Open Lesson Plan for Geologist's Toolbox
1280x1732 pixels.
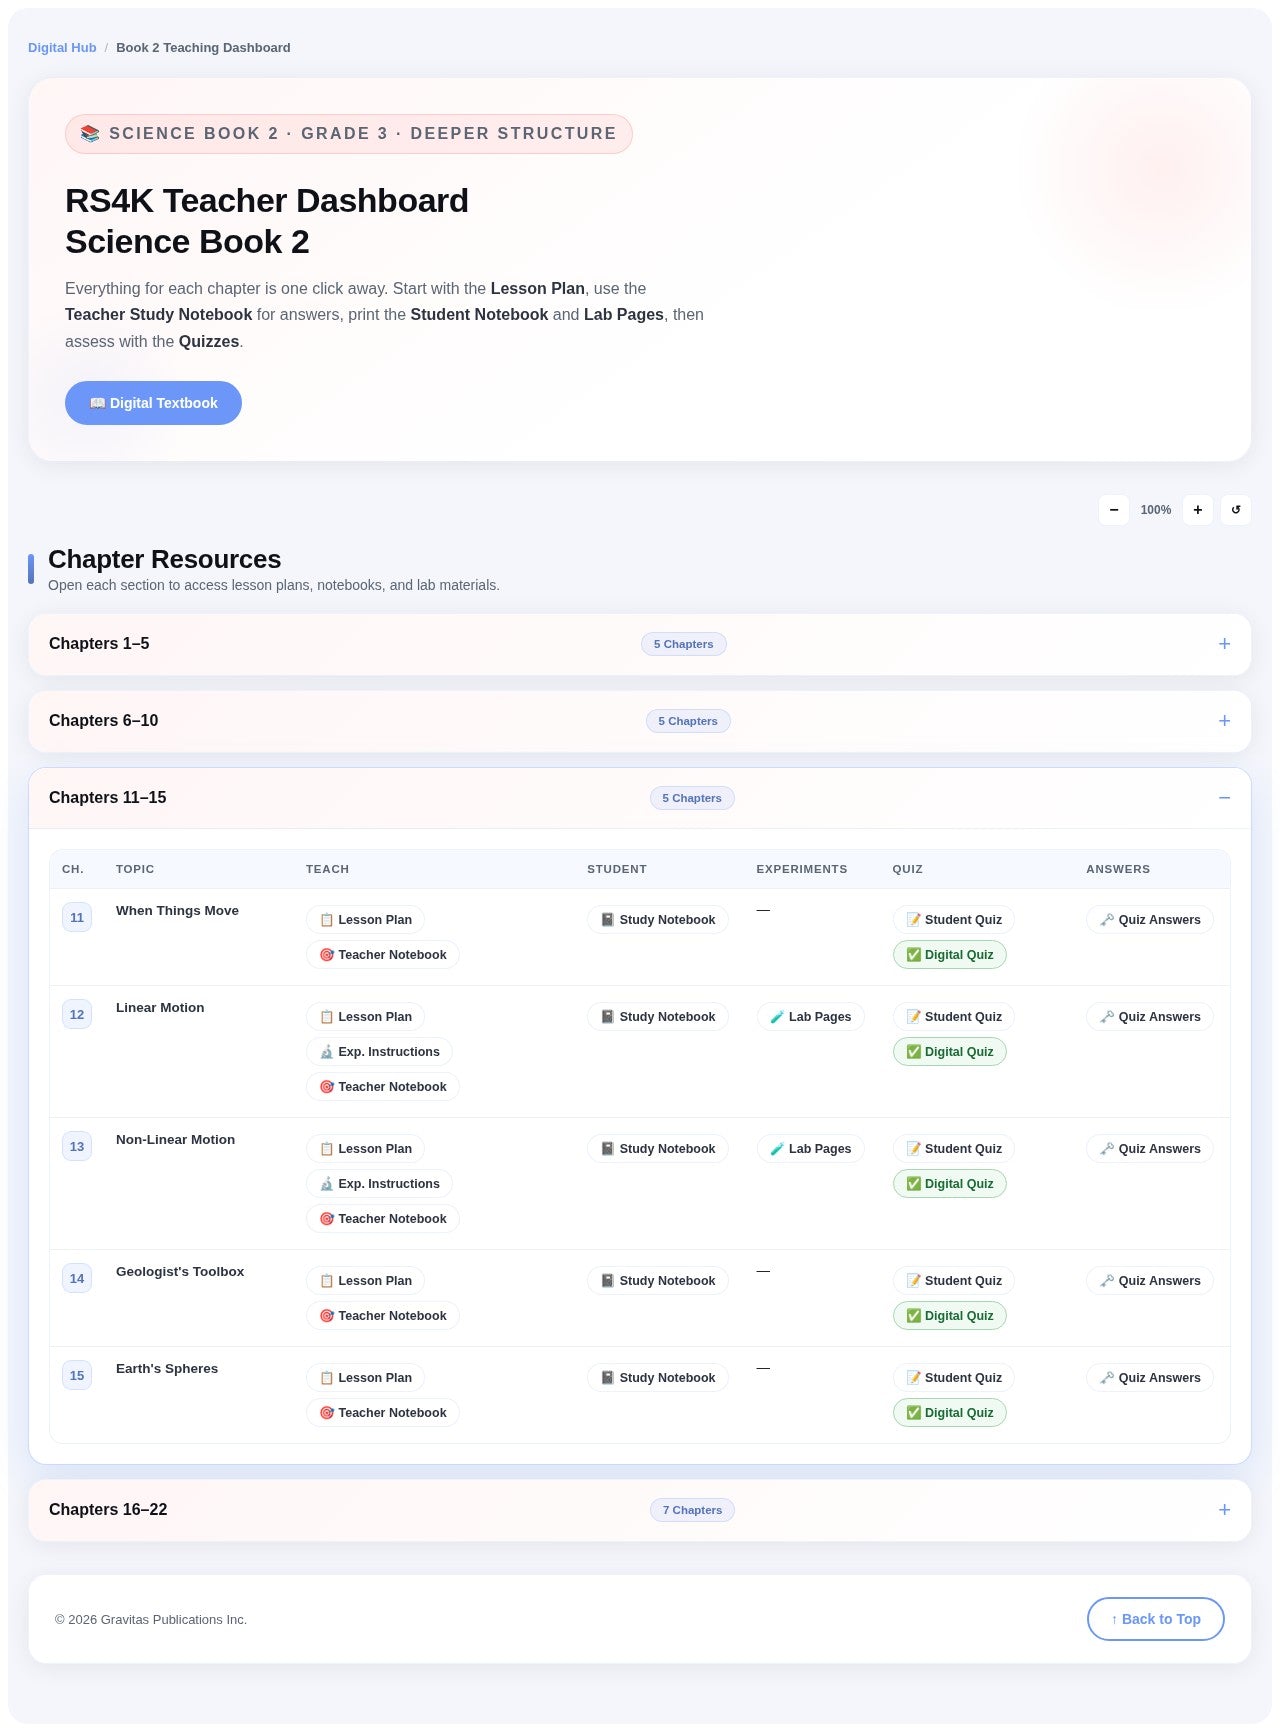(x=365, y=1281)
